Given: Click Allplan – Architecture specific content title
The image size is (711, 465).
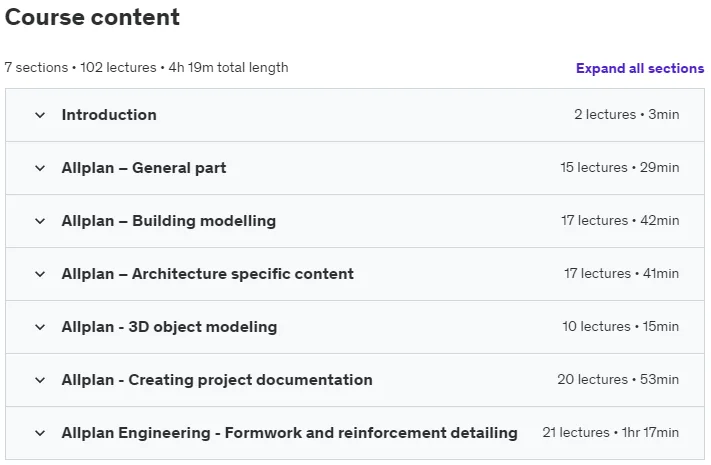Looking at the screenshot, I should click(208, 274).
